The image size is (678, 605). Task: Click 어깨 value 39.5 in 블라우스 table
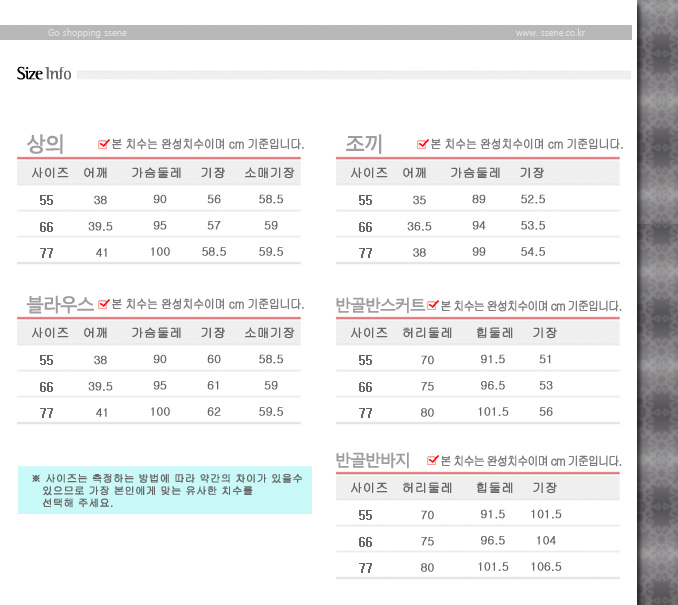pos(100,387)
